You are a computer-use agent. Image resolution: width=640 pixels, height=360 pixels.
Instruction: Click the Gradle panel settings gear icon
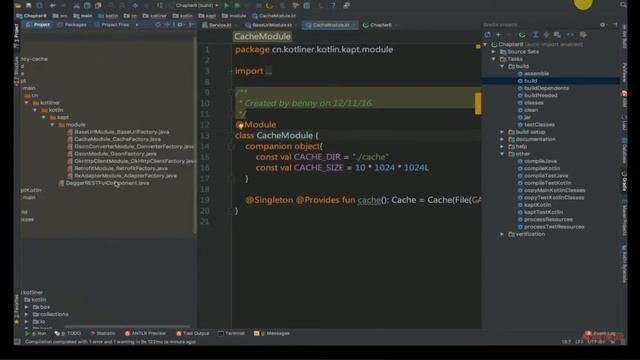(x=602, y=25)
